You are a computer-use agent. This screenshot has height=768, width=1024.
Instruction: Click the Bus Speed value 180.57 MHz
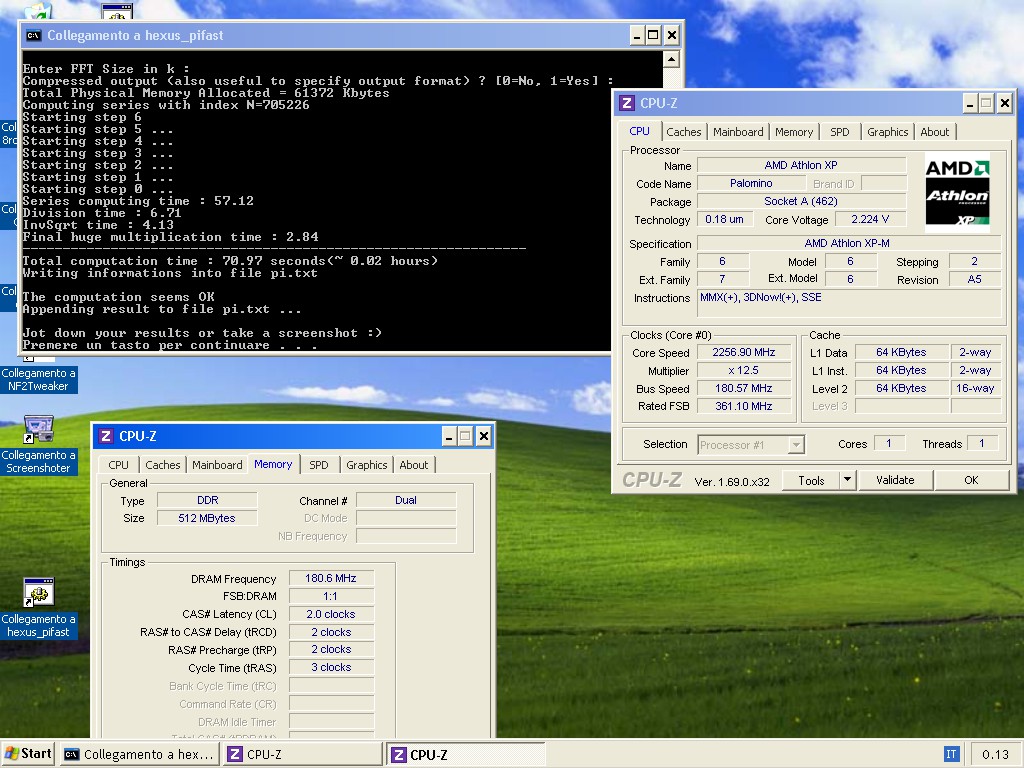744,388
